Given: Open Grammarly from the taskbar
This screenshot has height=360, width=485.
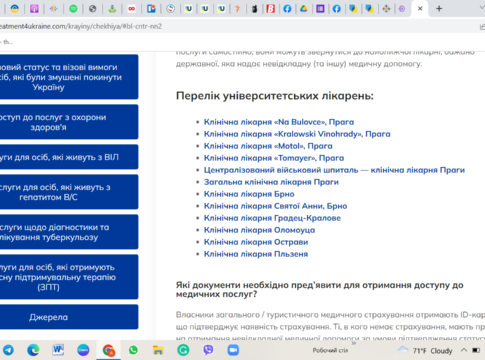Looking at the screenshot, I should click(183, 350).
